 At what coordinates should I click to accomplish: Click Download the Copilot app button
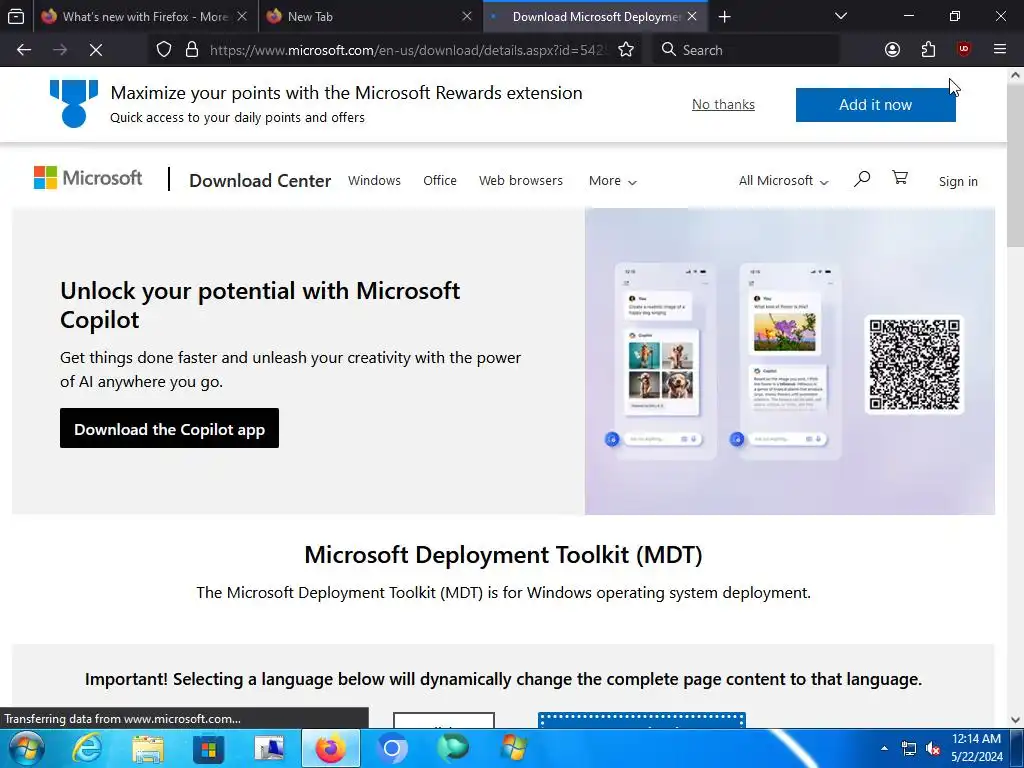tap(169, 428)
